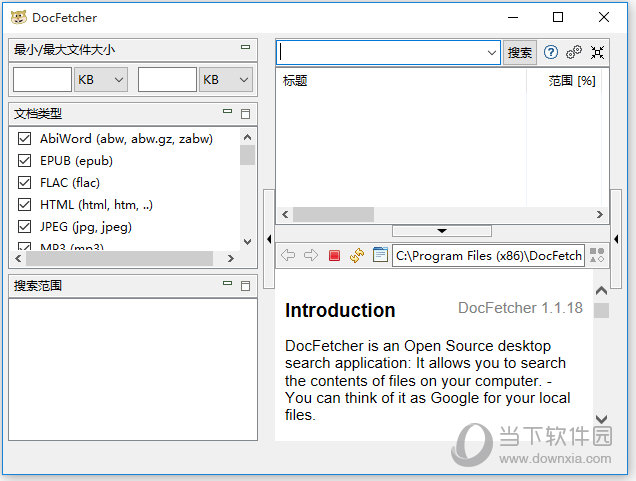Open maximum file size unit dropdown
Screen dimensions: 636x481
[226, 79]
